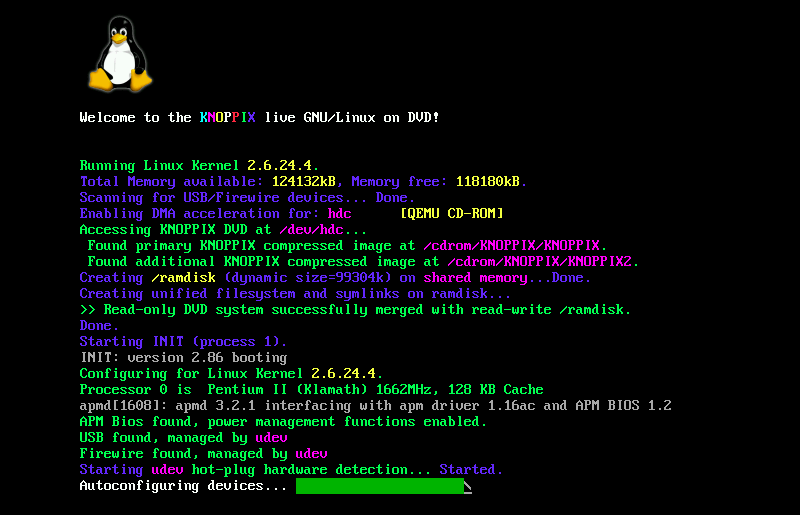The height and width of the screenshot is (515, 800).
Task: Click the 'Creating unified filesystem and symlinks' line
Action: tap(295, 293)
